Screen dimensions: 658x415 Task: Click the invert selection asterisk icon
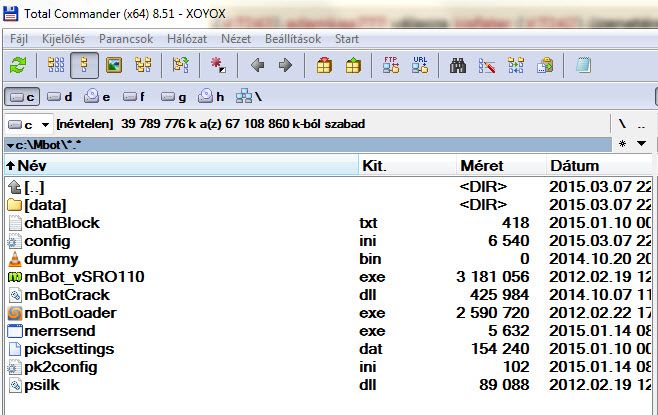point(218,65)
